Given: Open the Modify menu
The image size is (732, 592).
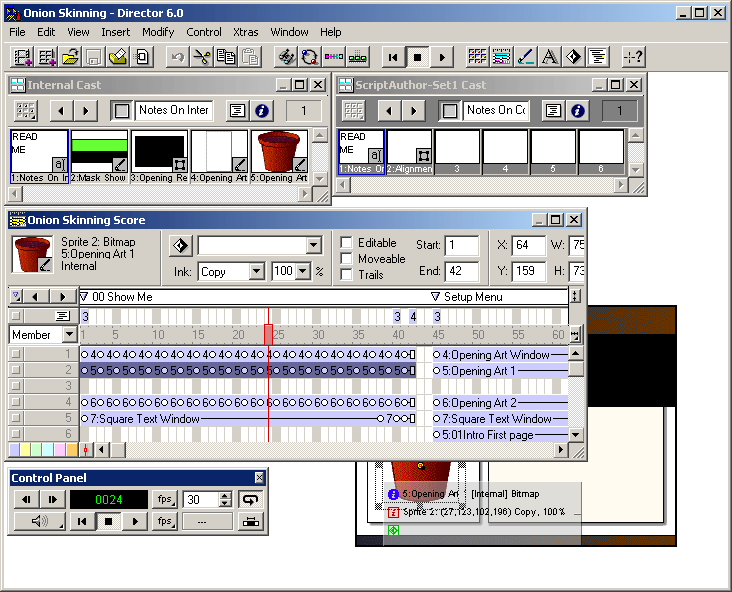Looking at the screenshot, I should click(158, 32).
